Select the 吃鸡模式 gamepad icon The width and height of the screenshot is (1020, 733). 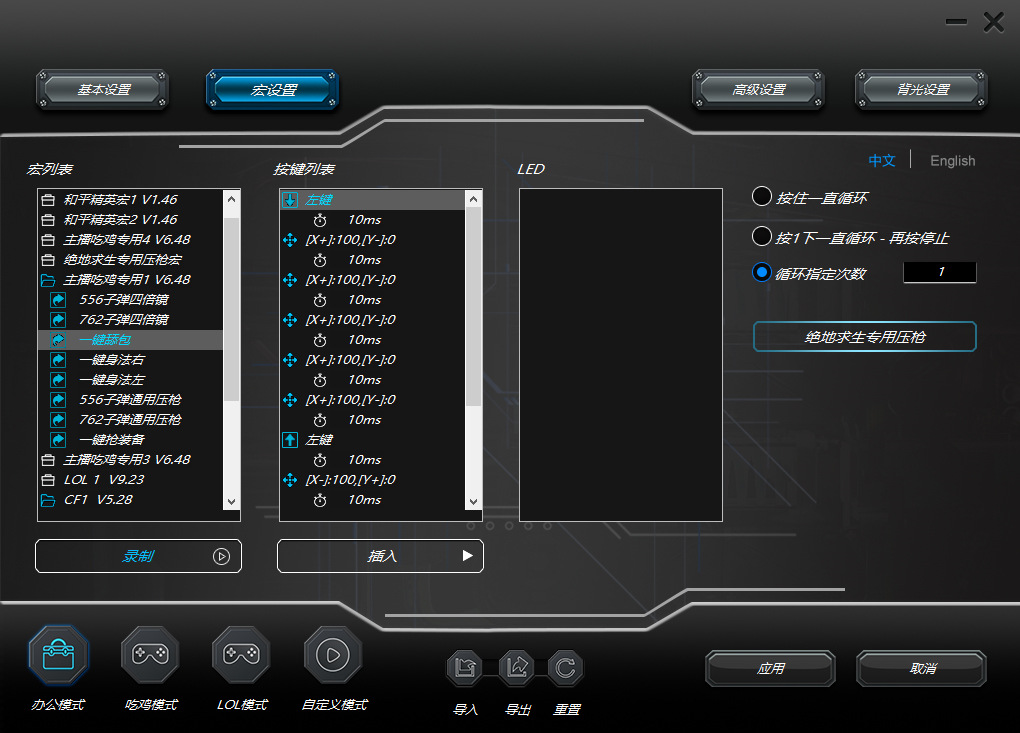point(150,655)
